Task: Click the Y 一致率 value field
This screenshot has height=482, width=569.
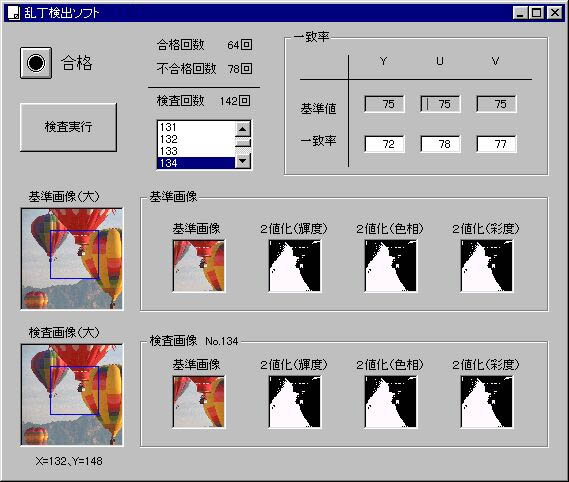Action: tap(384, 144)
